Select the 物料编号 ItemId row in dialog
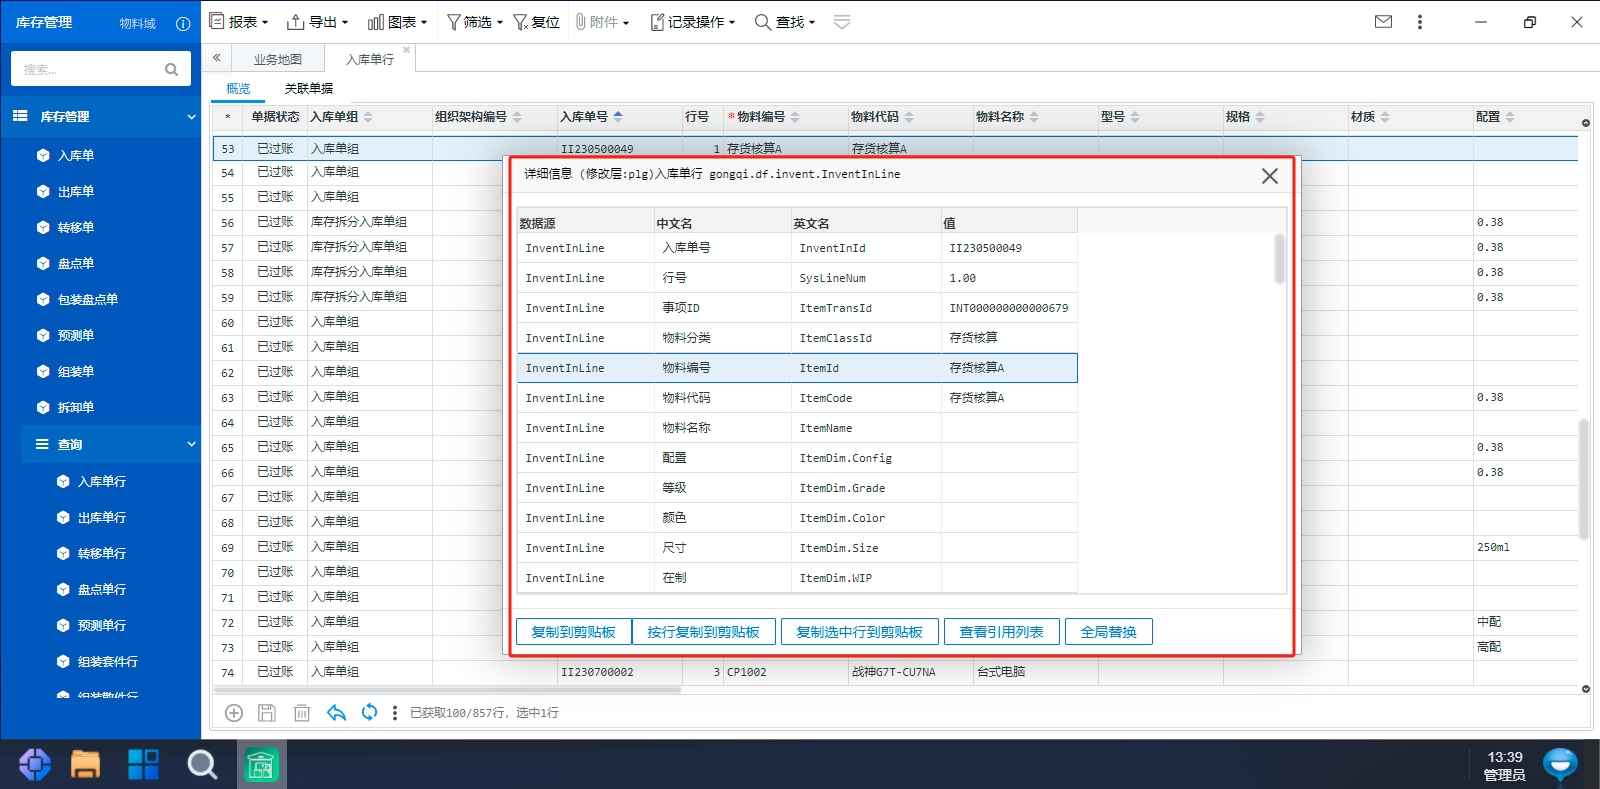 click(x=797, y=368)
